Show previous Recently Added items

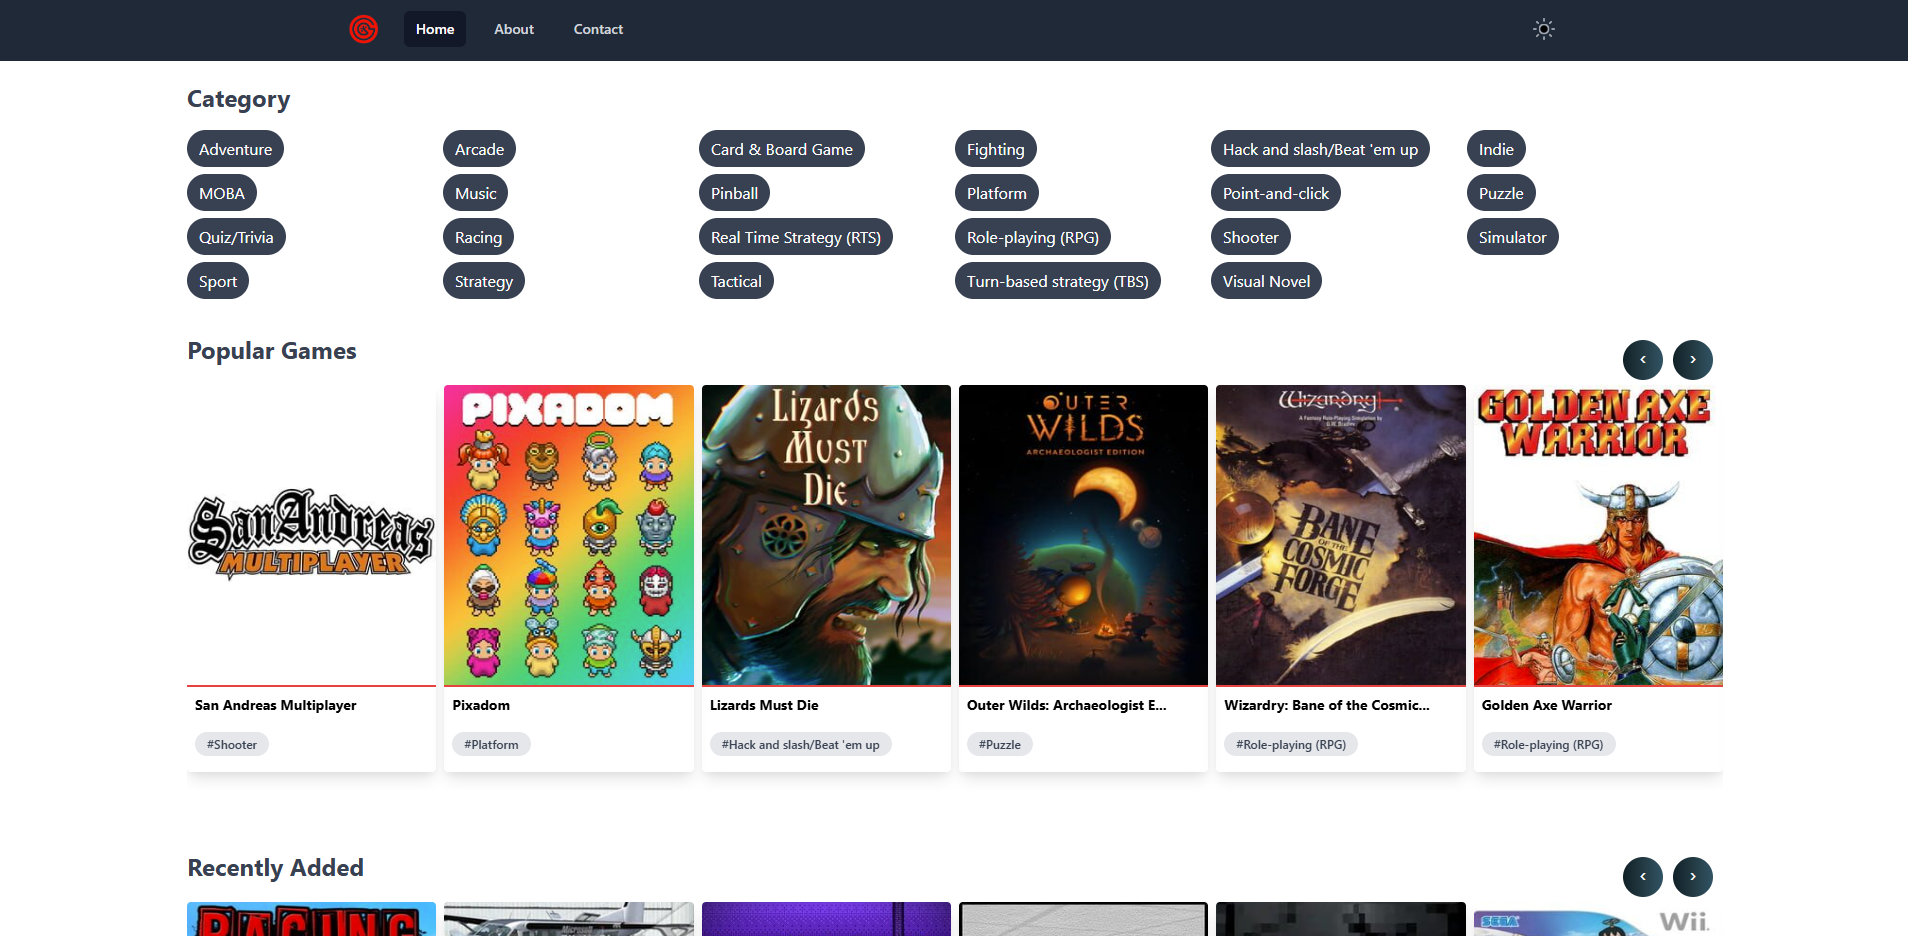point(1642,876)
